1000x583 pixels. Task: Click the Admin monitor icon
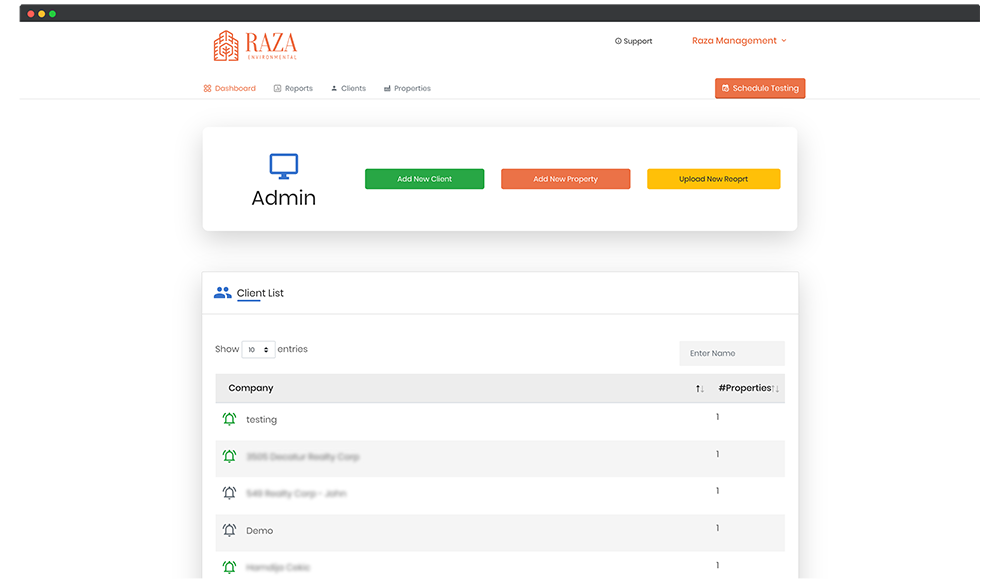click(x=284, y=166)
